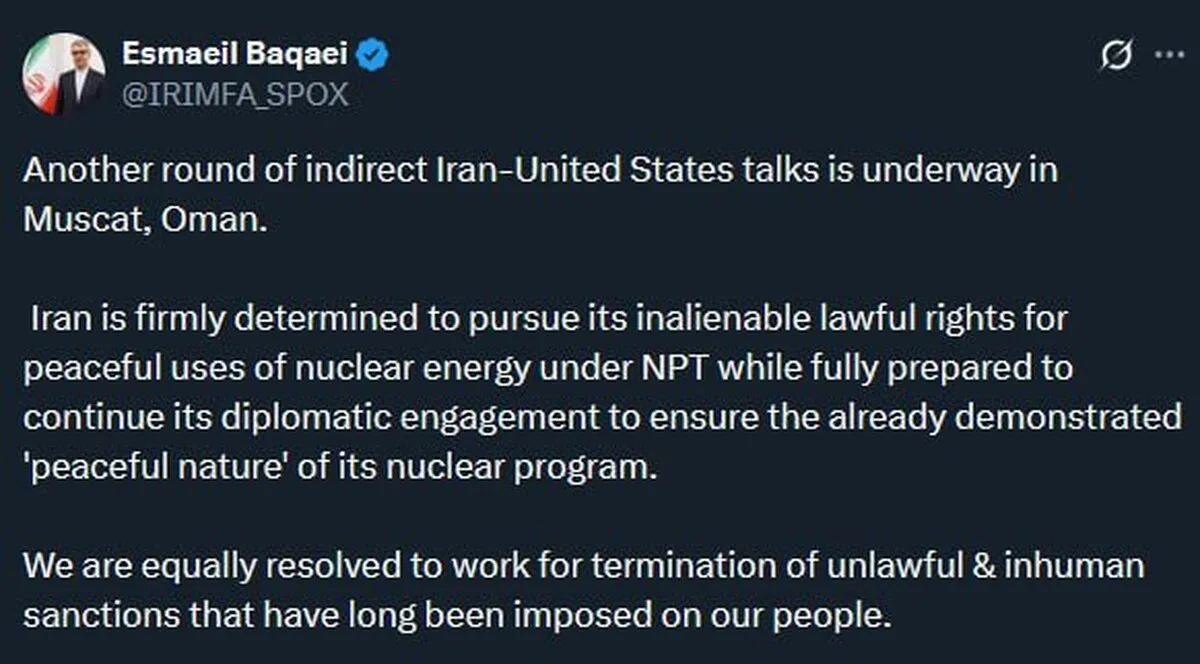Click the Iranian flag in the avatar

click(x=38, y=75)
